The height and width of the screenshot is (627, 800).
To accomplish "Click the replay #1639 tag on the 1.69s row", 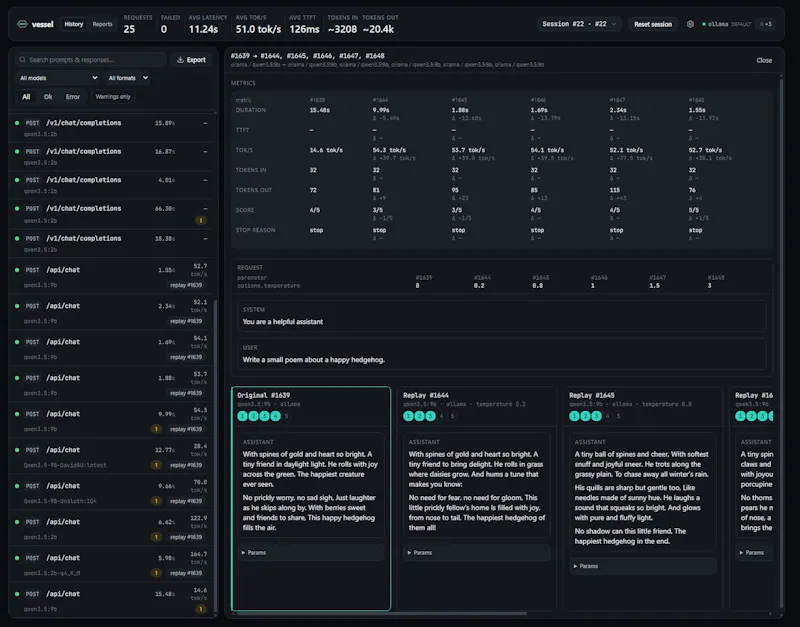I will (x=186, y=357).
